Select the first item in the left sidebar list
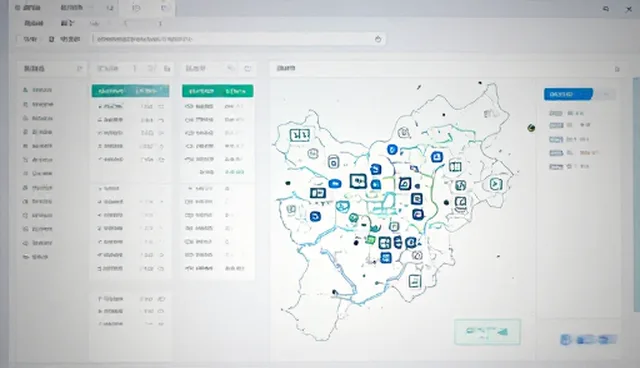Viewport: 640px width, 368px height. [x=38, y=90]
